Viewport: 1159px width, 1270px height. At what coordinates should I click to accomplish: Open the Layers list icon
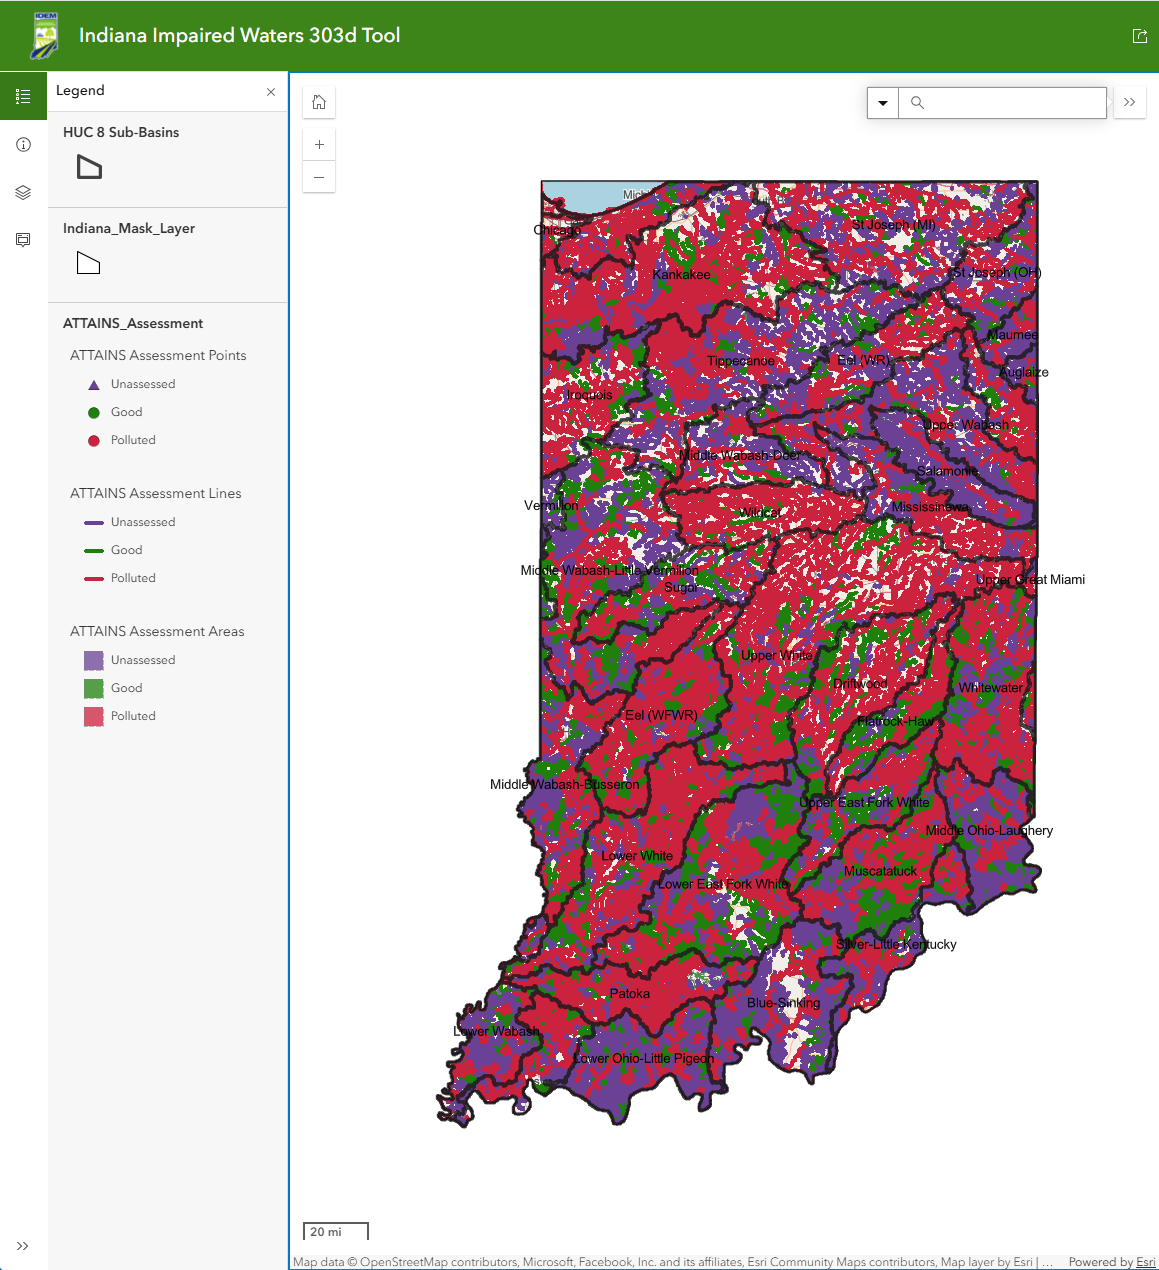point(23,193)
